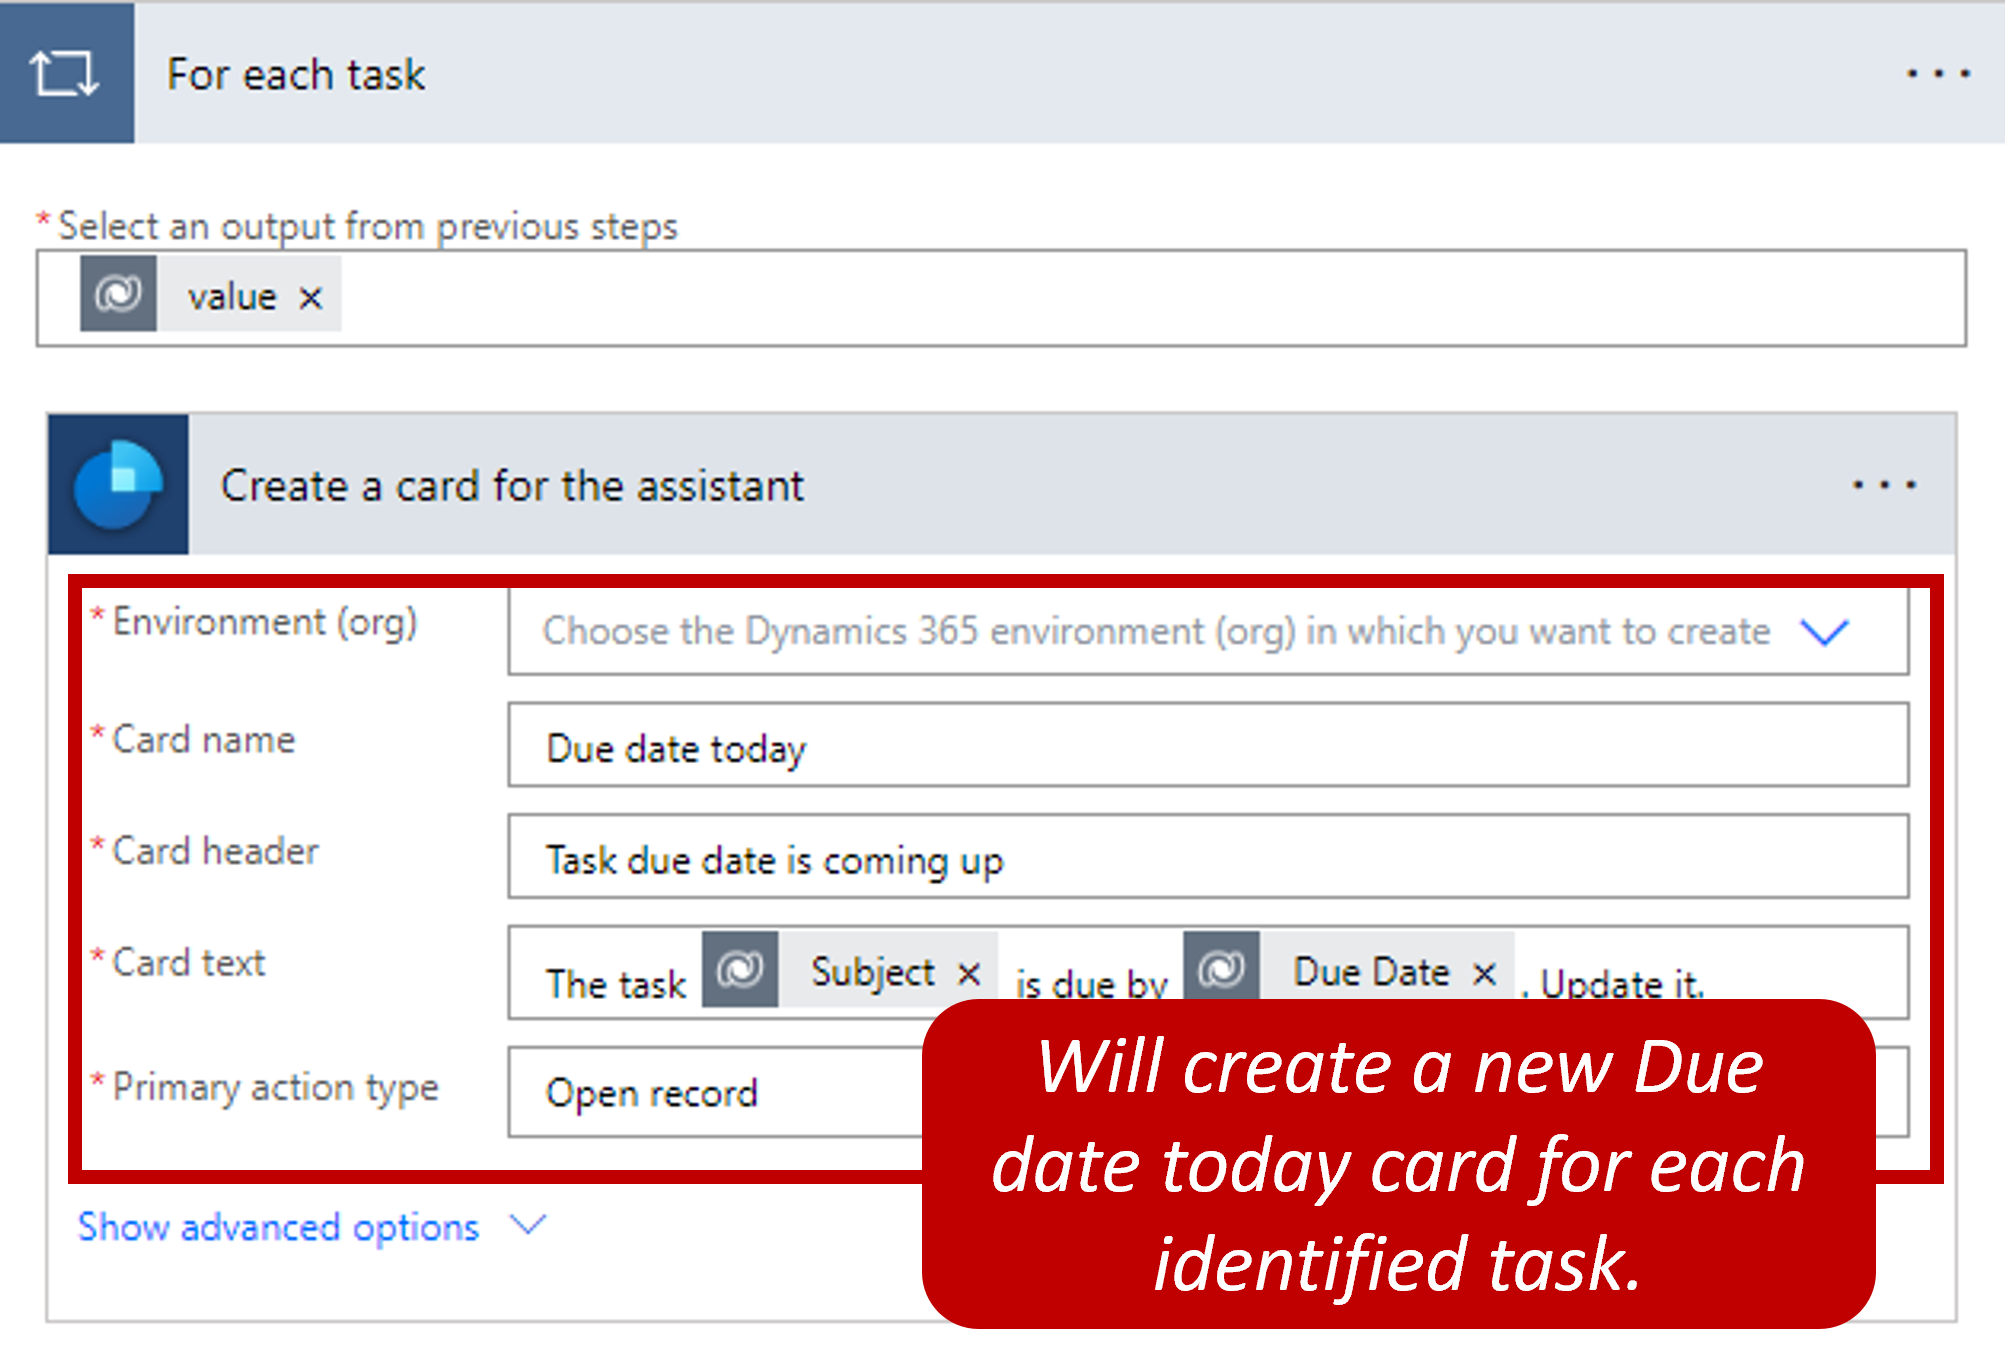Click the Card name label

(203, 739)
